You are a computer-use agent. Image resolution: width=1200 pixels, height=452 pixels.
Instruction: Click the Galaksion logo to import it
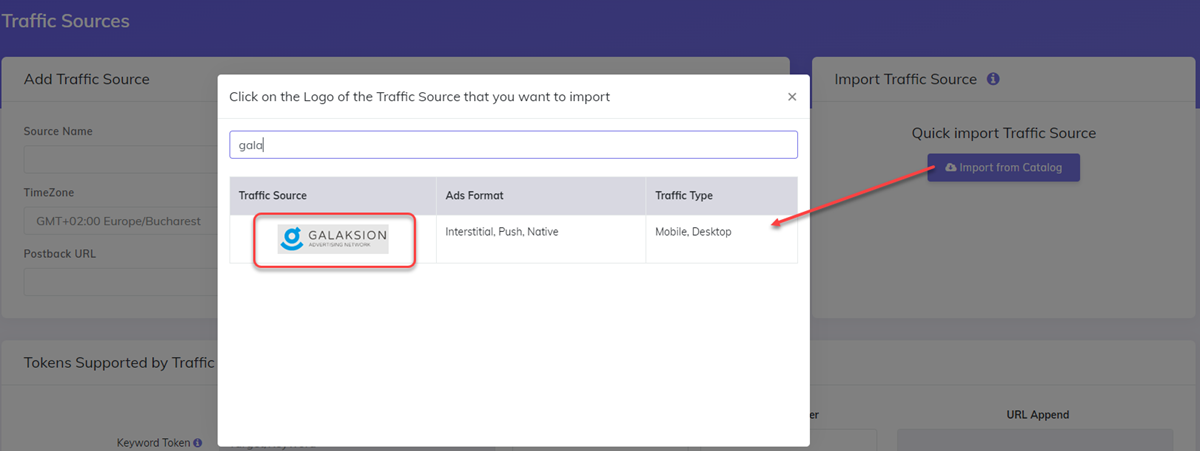click(x=333, y=239)
